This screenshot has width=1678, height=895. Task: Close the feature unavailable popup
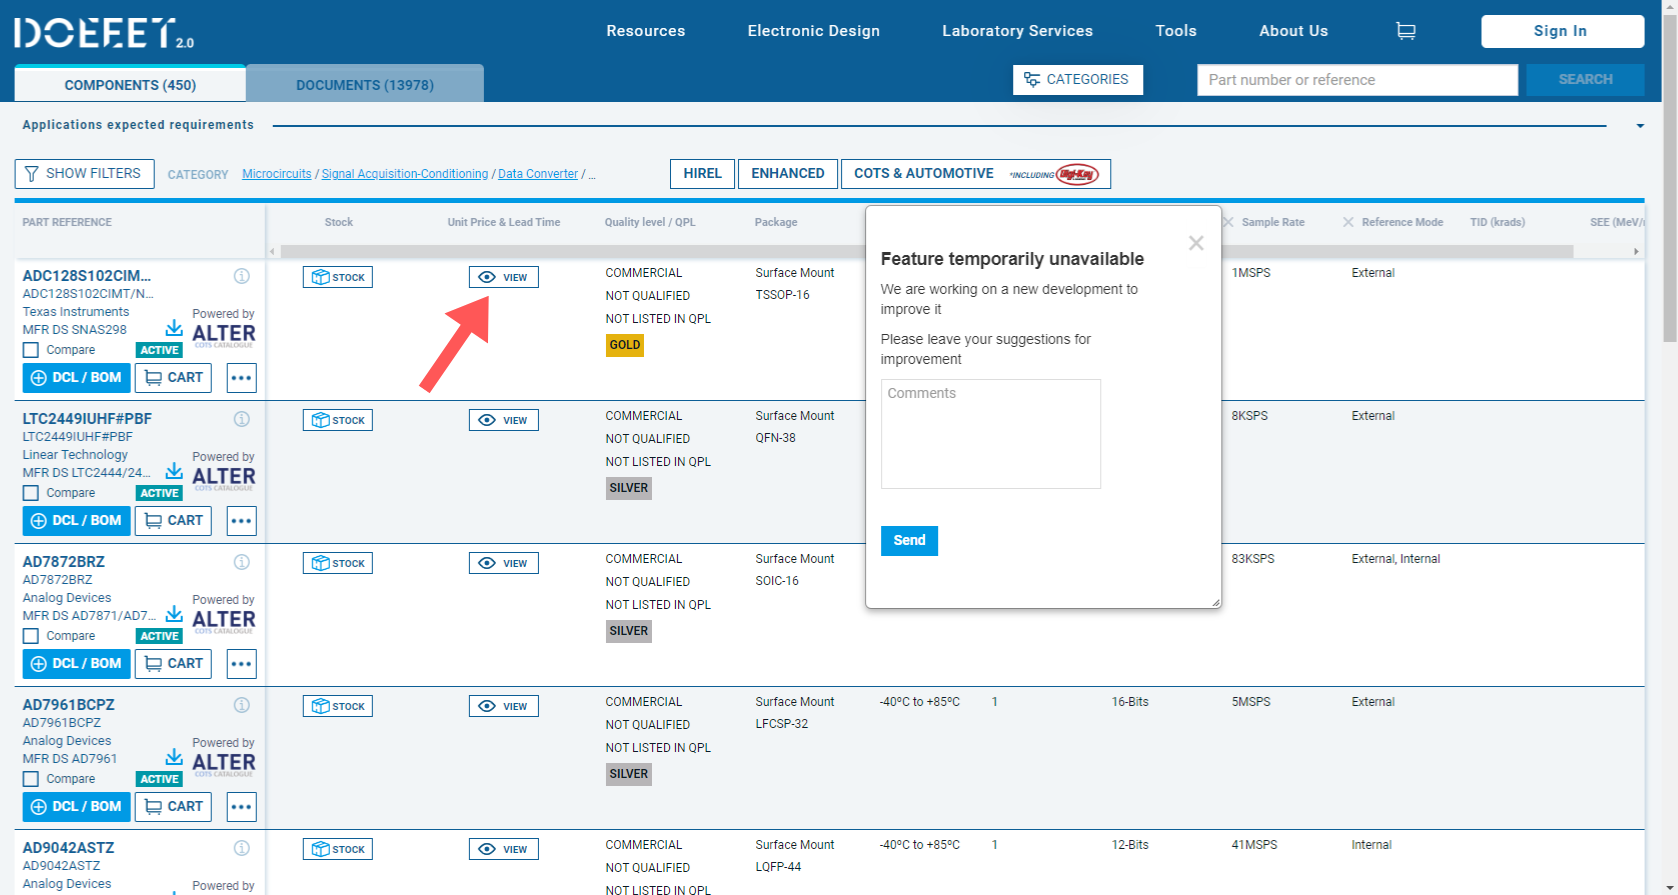tap(1196, 243)
